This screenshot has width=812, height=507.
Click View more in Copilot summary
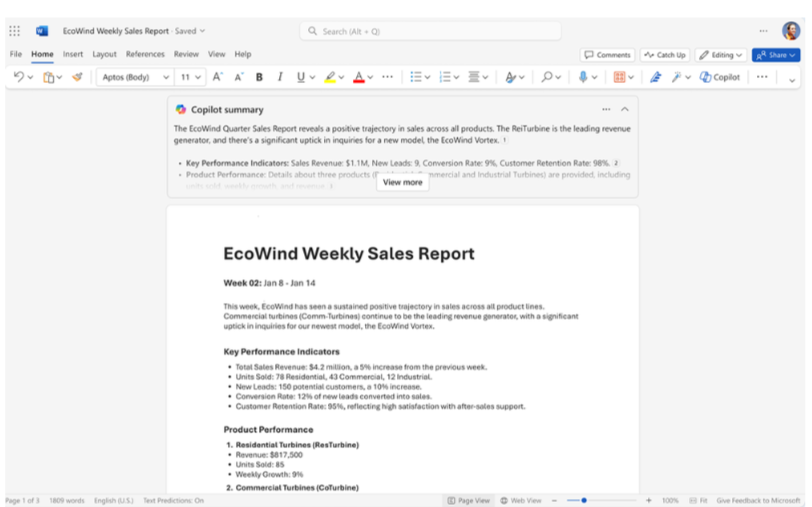point(402,182)
